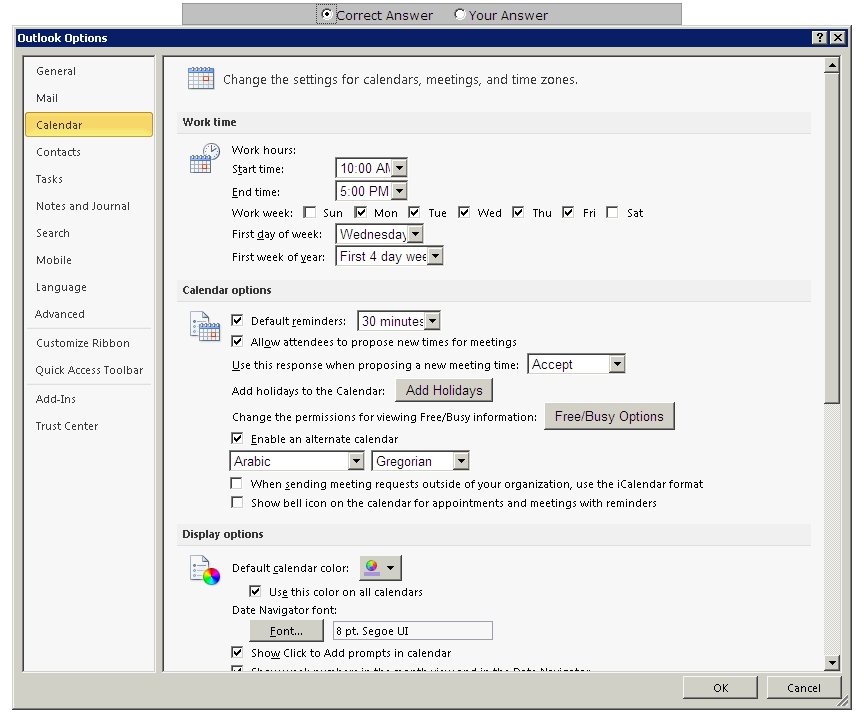The height and width of the screenshot is (717, 864).
Task: Open the Quick Access Toolbar category
Action: (89, 370)
